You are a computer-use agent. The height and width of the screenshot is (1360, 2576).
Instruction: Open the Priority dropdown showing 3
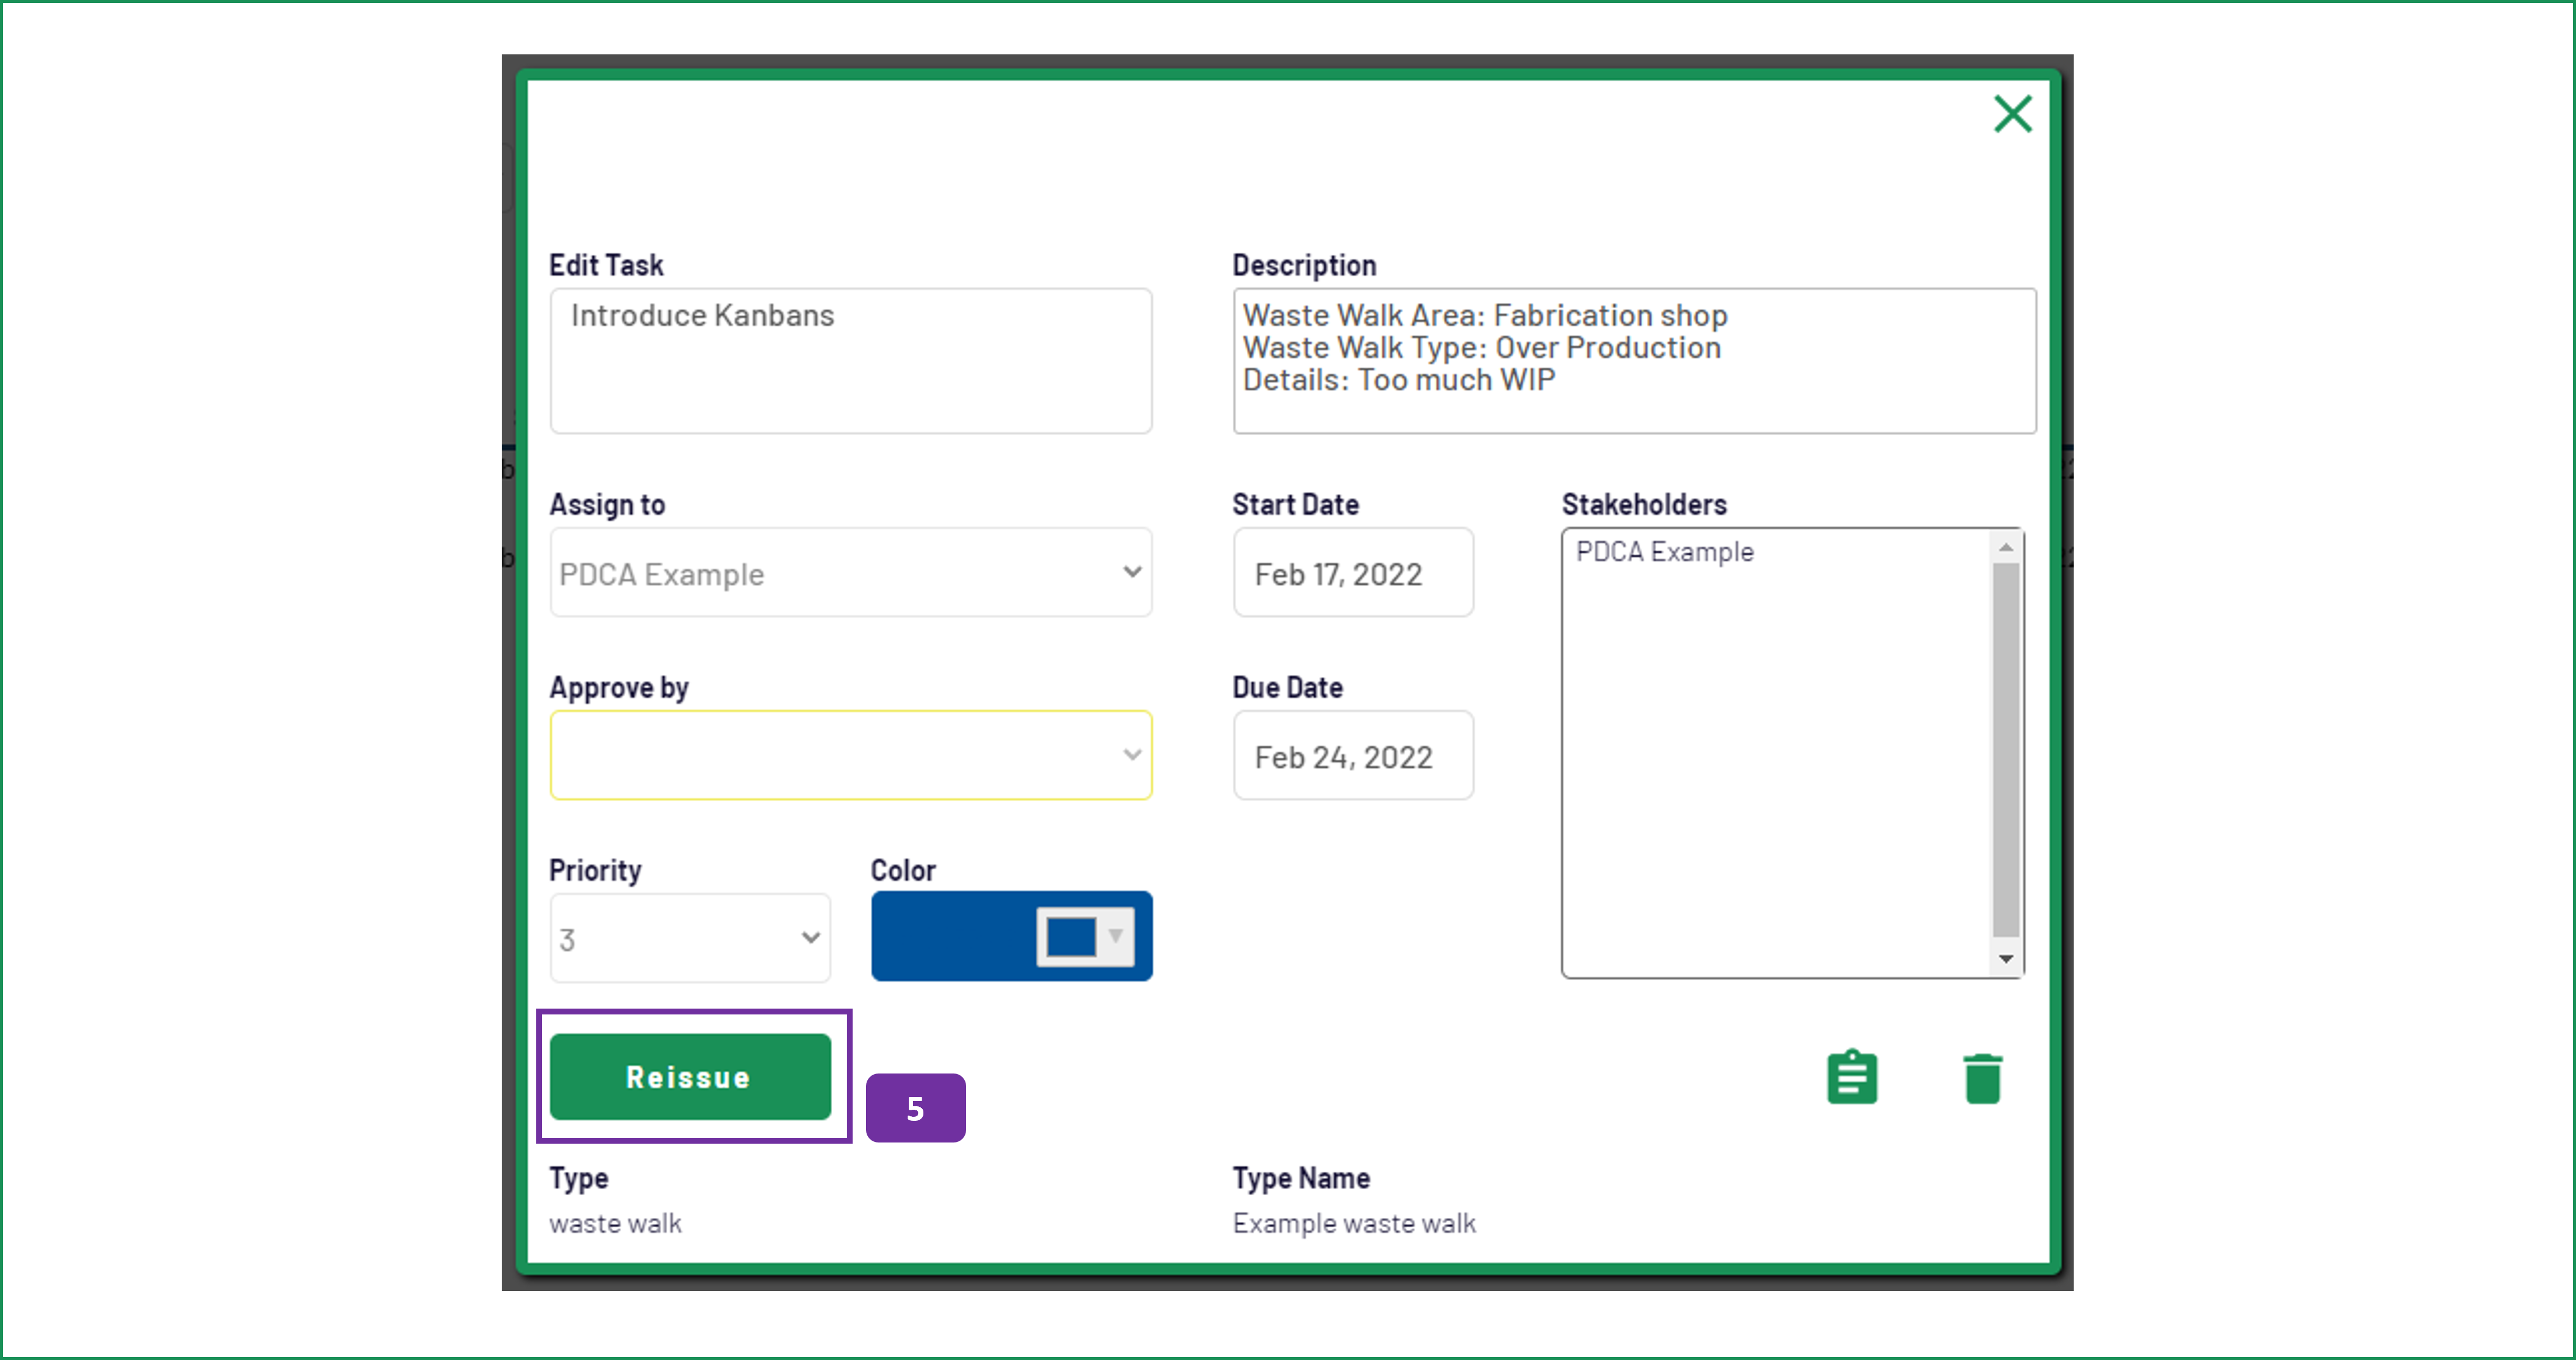point(690,938)
